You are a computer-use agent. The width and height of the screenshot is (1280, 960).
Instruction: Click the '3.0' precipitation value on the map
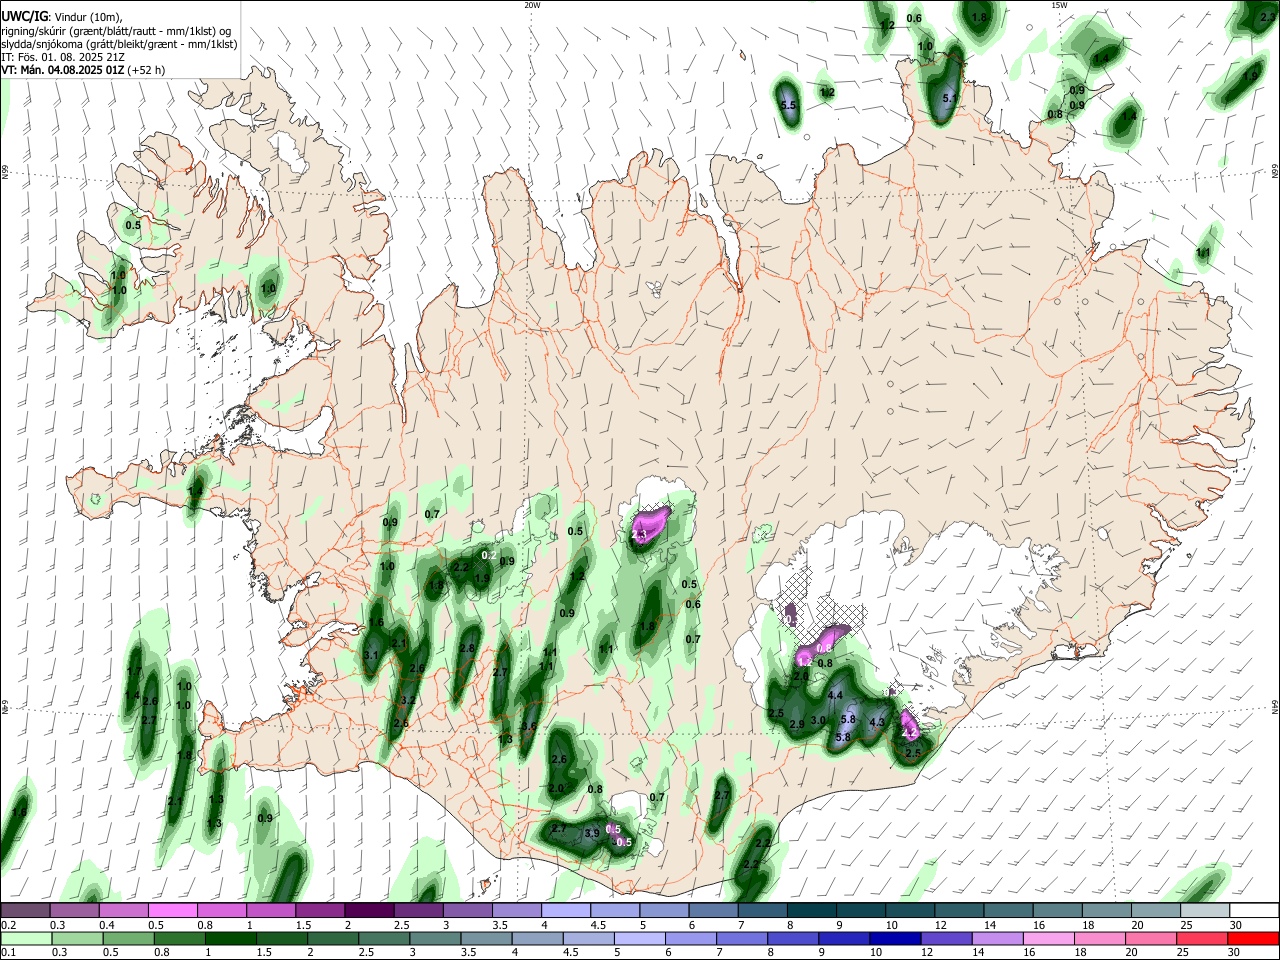818,720
